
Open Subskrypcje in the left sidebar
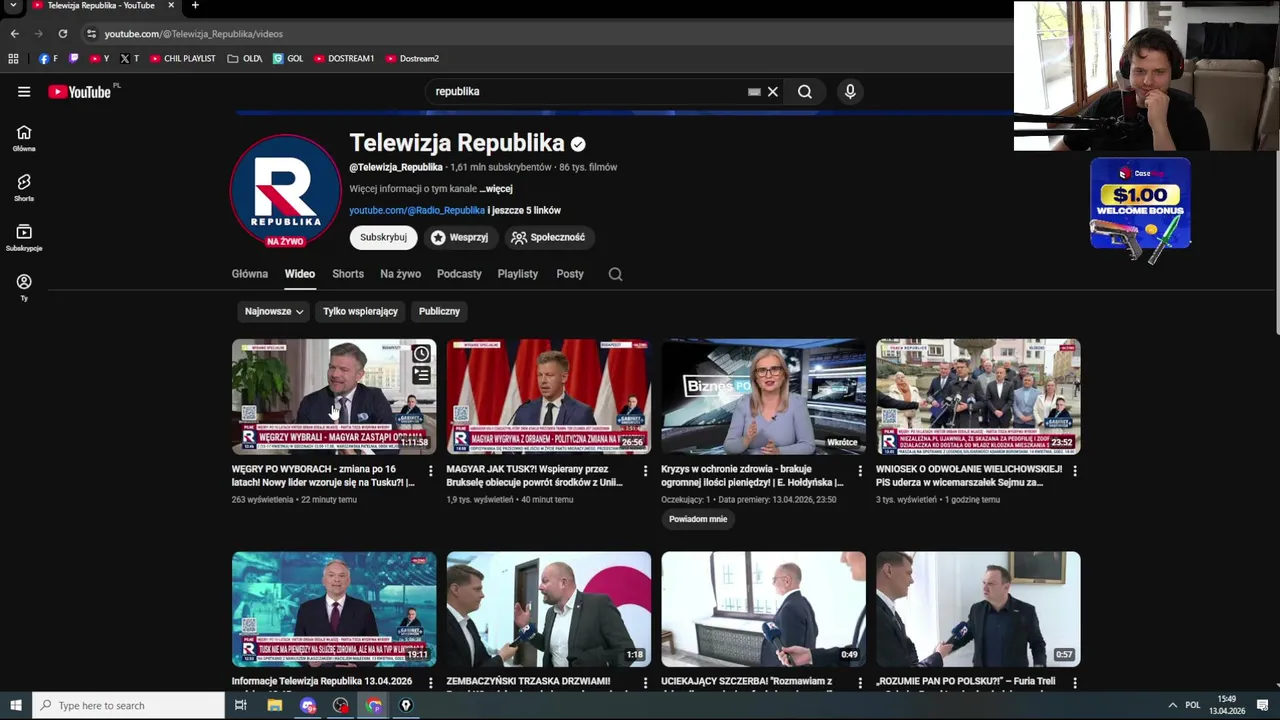pyautogui.click(x=24, y=238)
